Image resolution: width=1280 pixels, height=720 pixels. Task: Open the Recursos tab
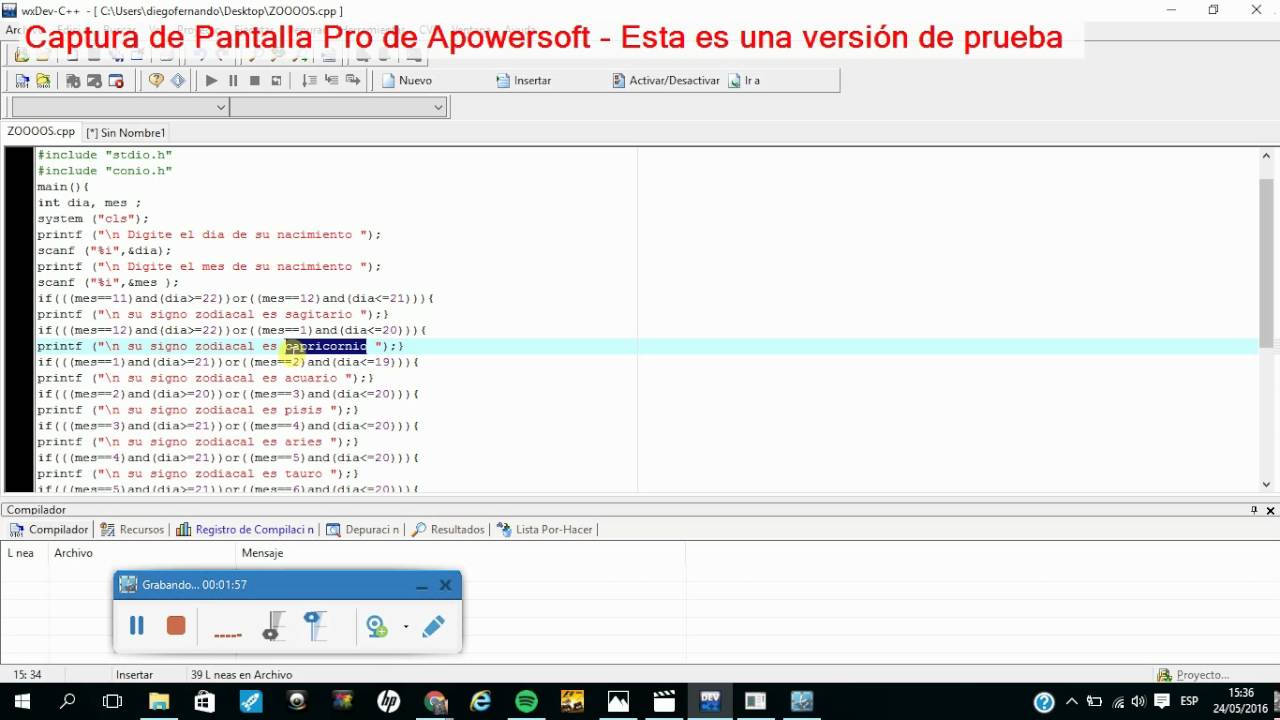tap(133, 530)
